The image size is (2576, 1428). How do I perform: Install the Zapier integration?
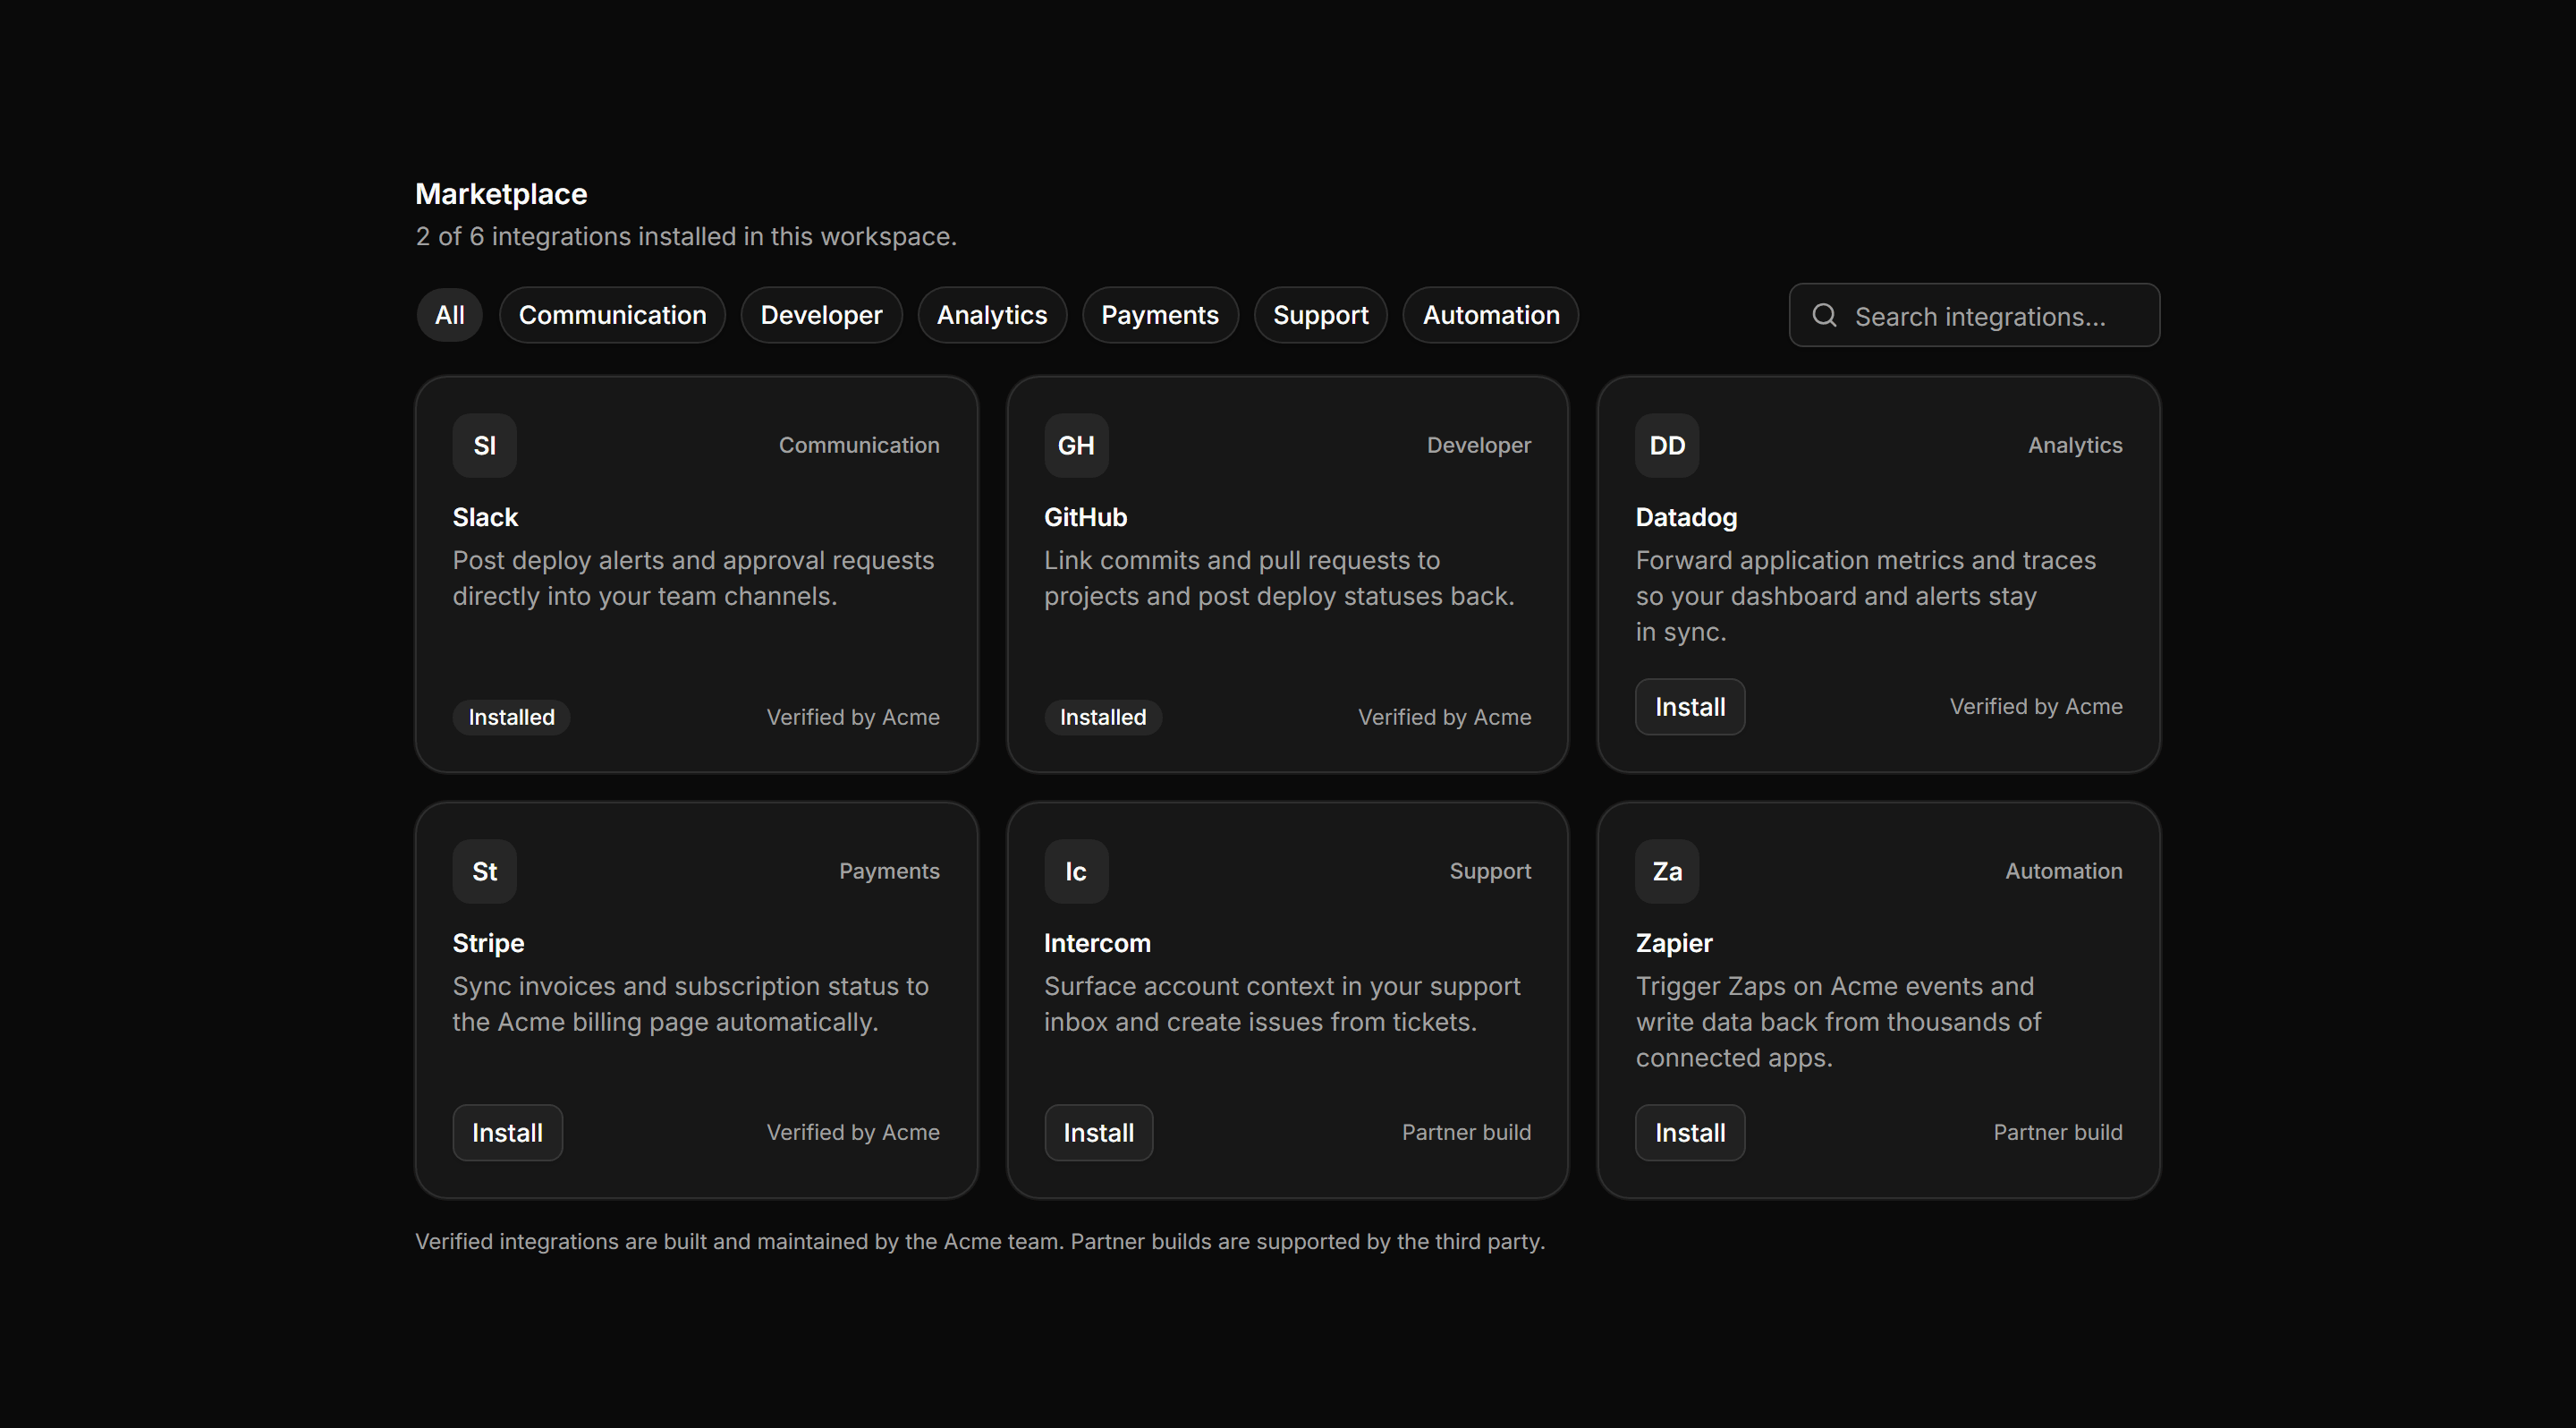(x=1690, y=1133)
